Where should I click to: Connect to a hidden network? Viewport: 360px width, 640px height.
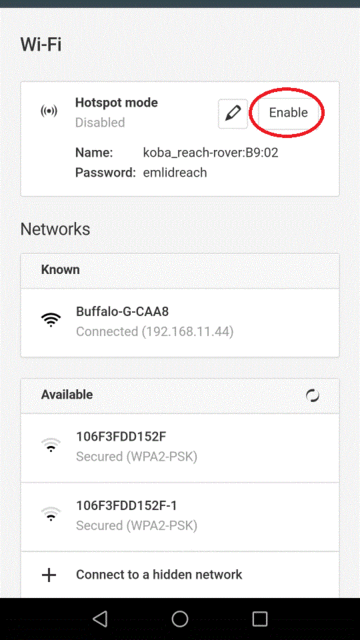pos(180,575)
